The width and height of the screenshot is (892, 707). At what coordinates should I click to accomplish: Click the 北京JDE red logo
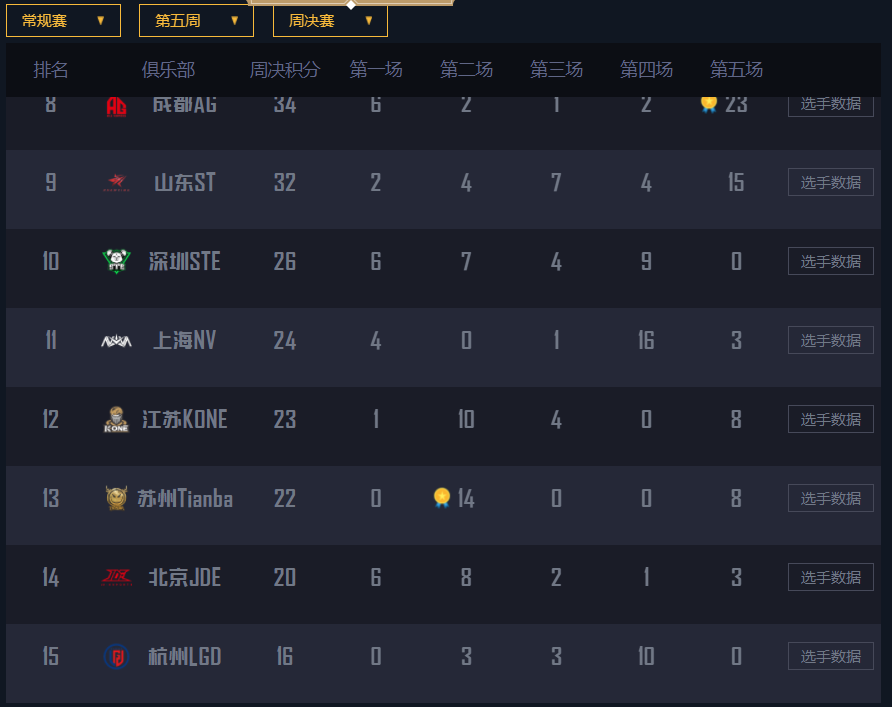click(117, 577)
